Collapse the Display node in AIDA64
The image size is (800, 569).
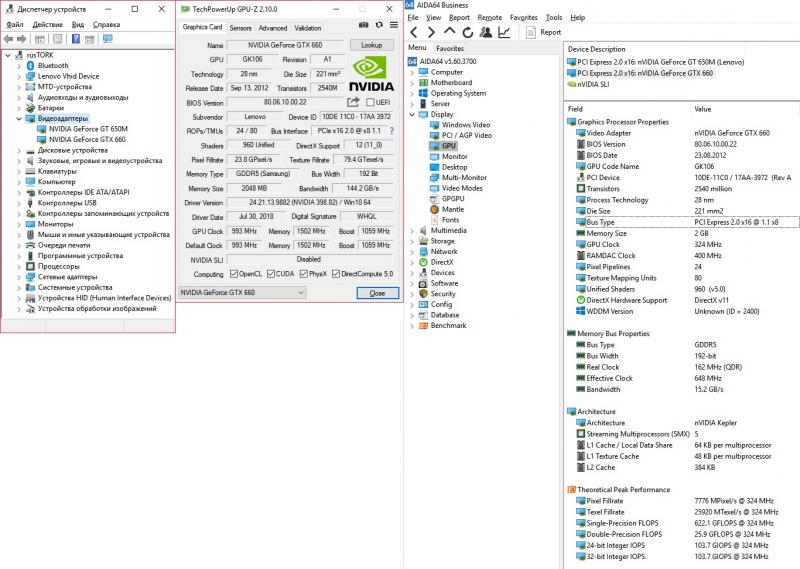(412, 114)
